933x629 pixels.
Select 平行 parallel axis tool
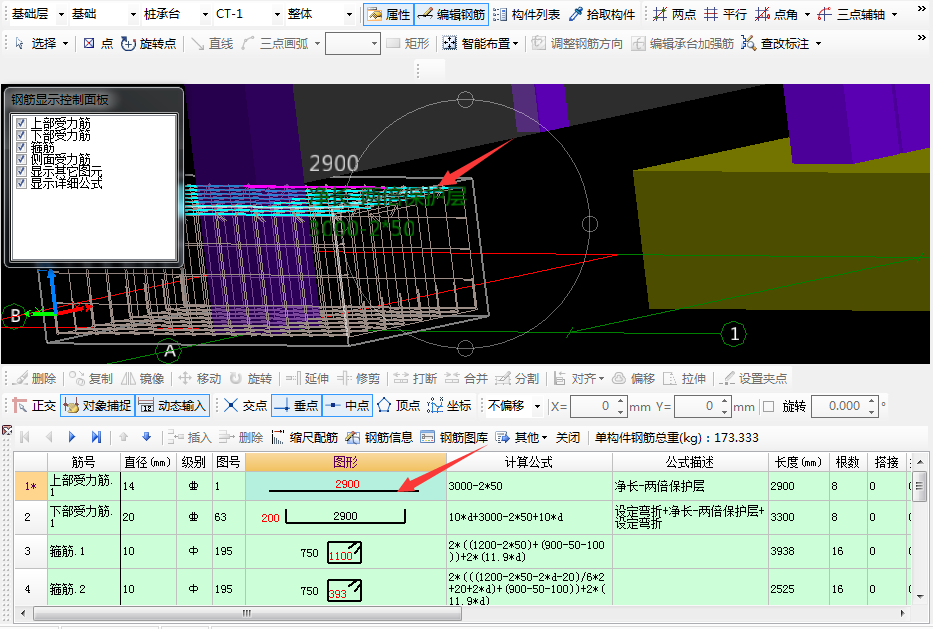tap(725, 14)
